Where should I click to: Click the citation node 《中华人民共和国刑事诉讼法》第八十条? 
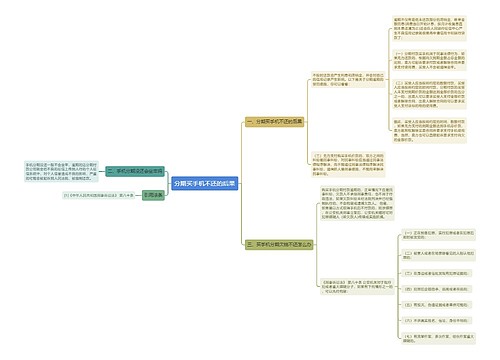tap(98, 195)
